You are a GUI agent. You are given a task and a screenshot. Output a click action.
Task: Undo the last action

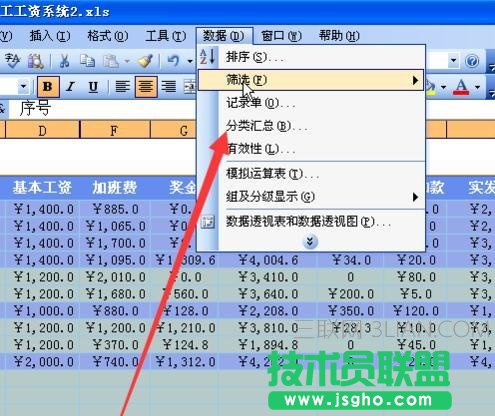pyautogui.click(x=173, y=61)
